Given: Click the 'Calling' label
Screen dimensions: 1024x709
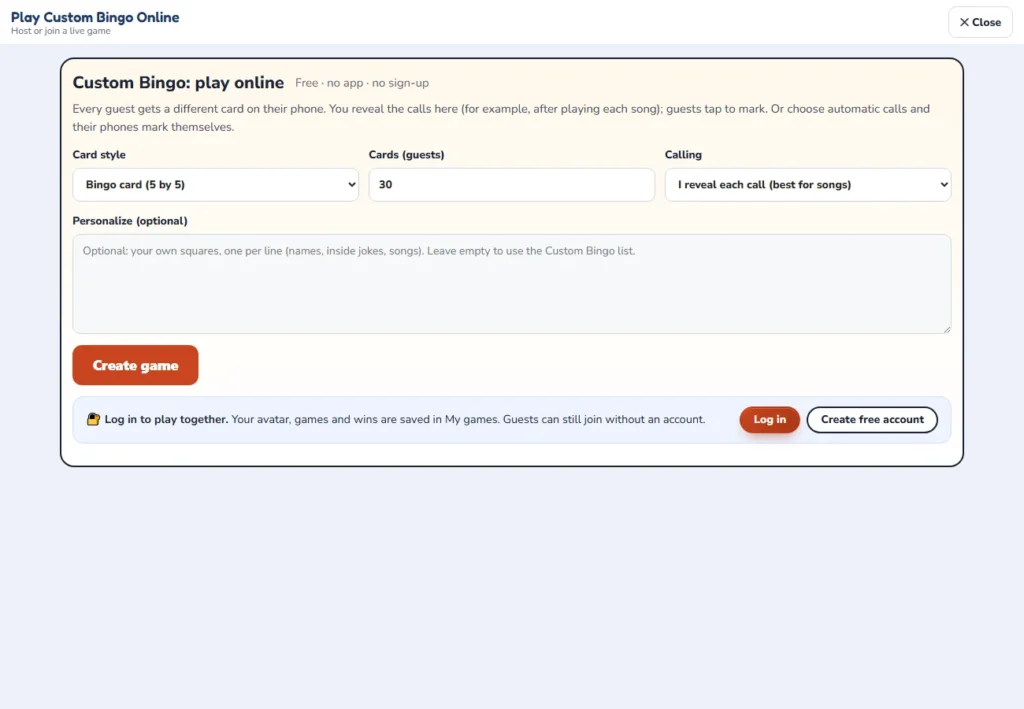Looking at the screenshot, I should [x=683, y=155].
